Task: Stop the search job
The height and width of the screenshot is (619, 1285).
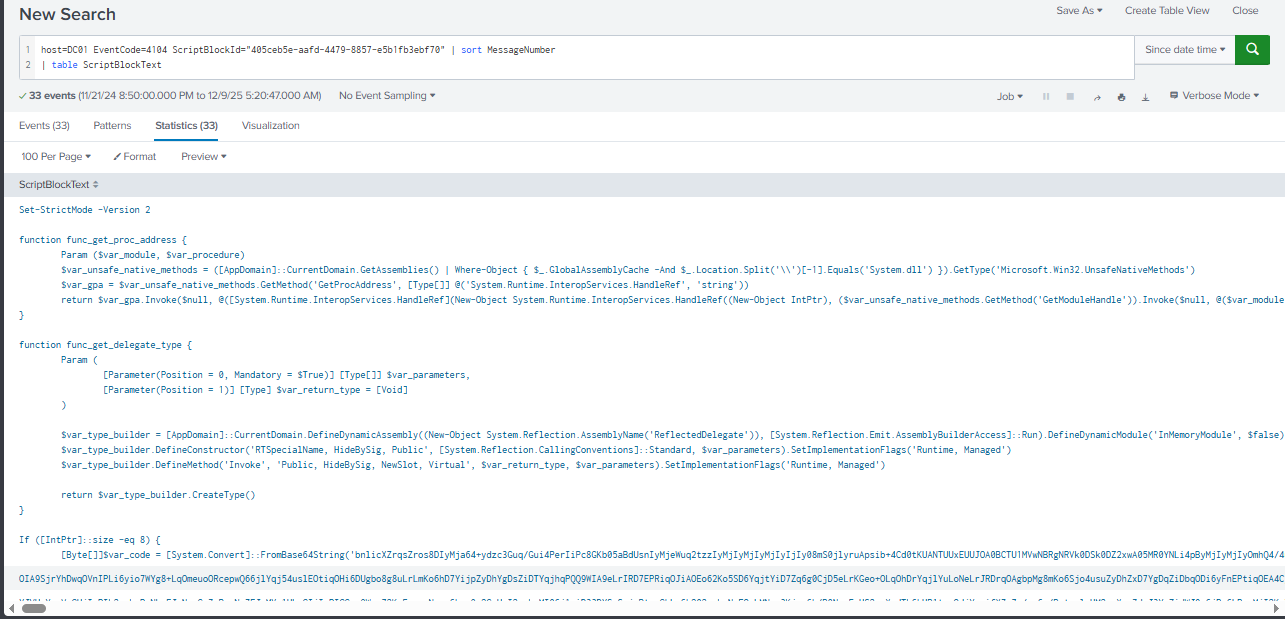Action: (x=1070, y=97)
